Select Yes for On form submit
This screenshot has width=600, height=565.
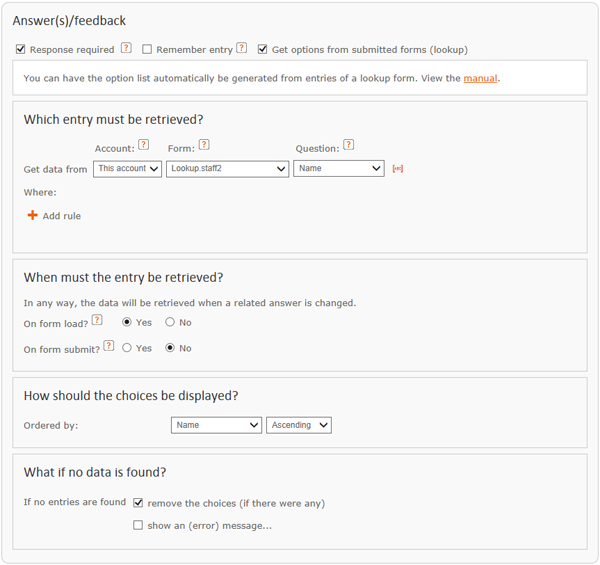point(127,348)
